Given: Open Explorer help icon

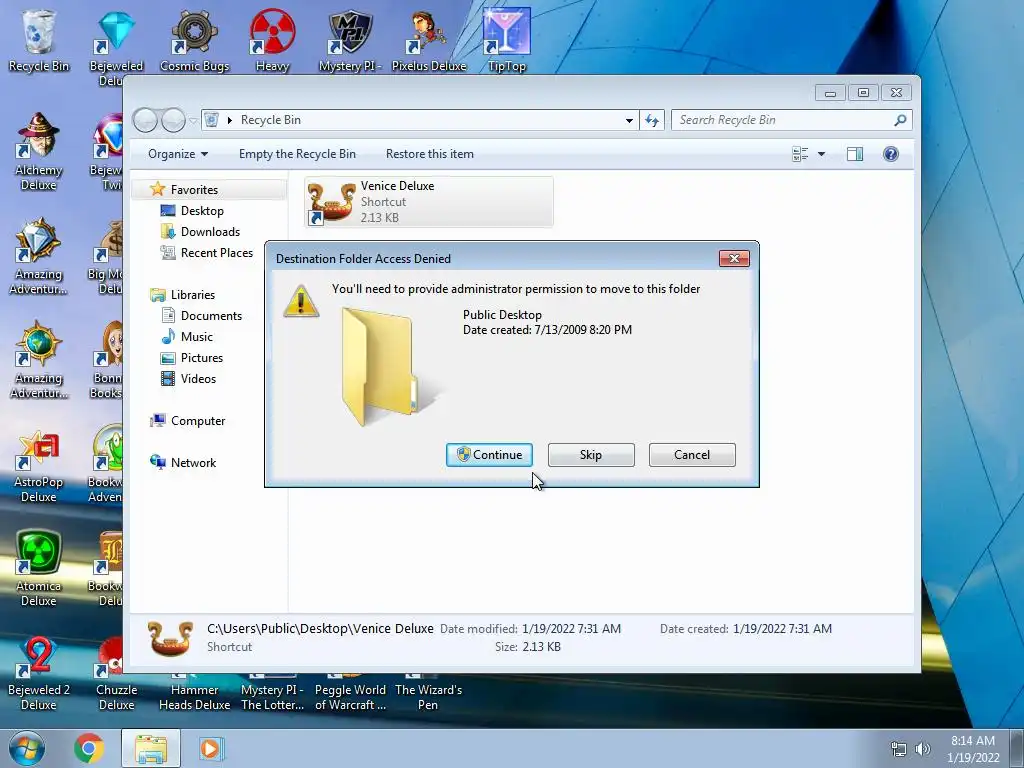Looking at the screenshot, I should 891,154.
